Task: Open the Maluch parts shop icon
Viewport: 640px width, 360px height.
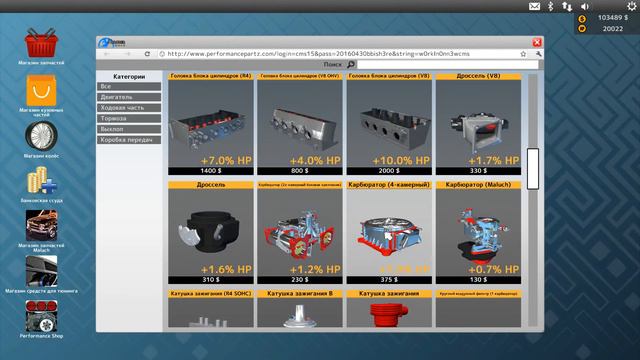Action: click(x=41, y=226)
